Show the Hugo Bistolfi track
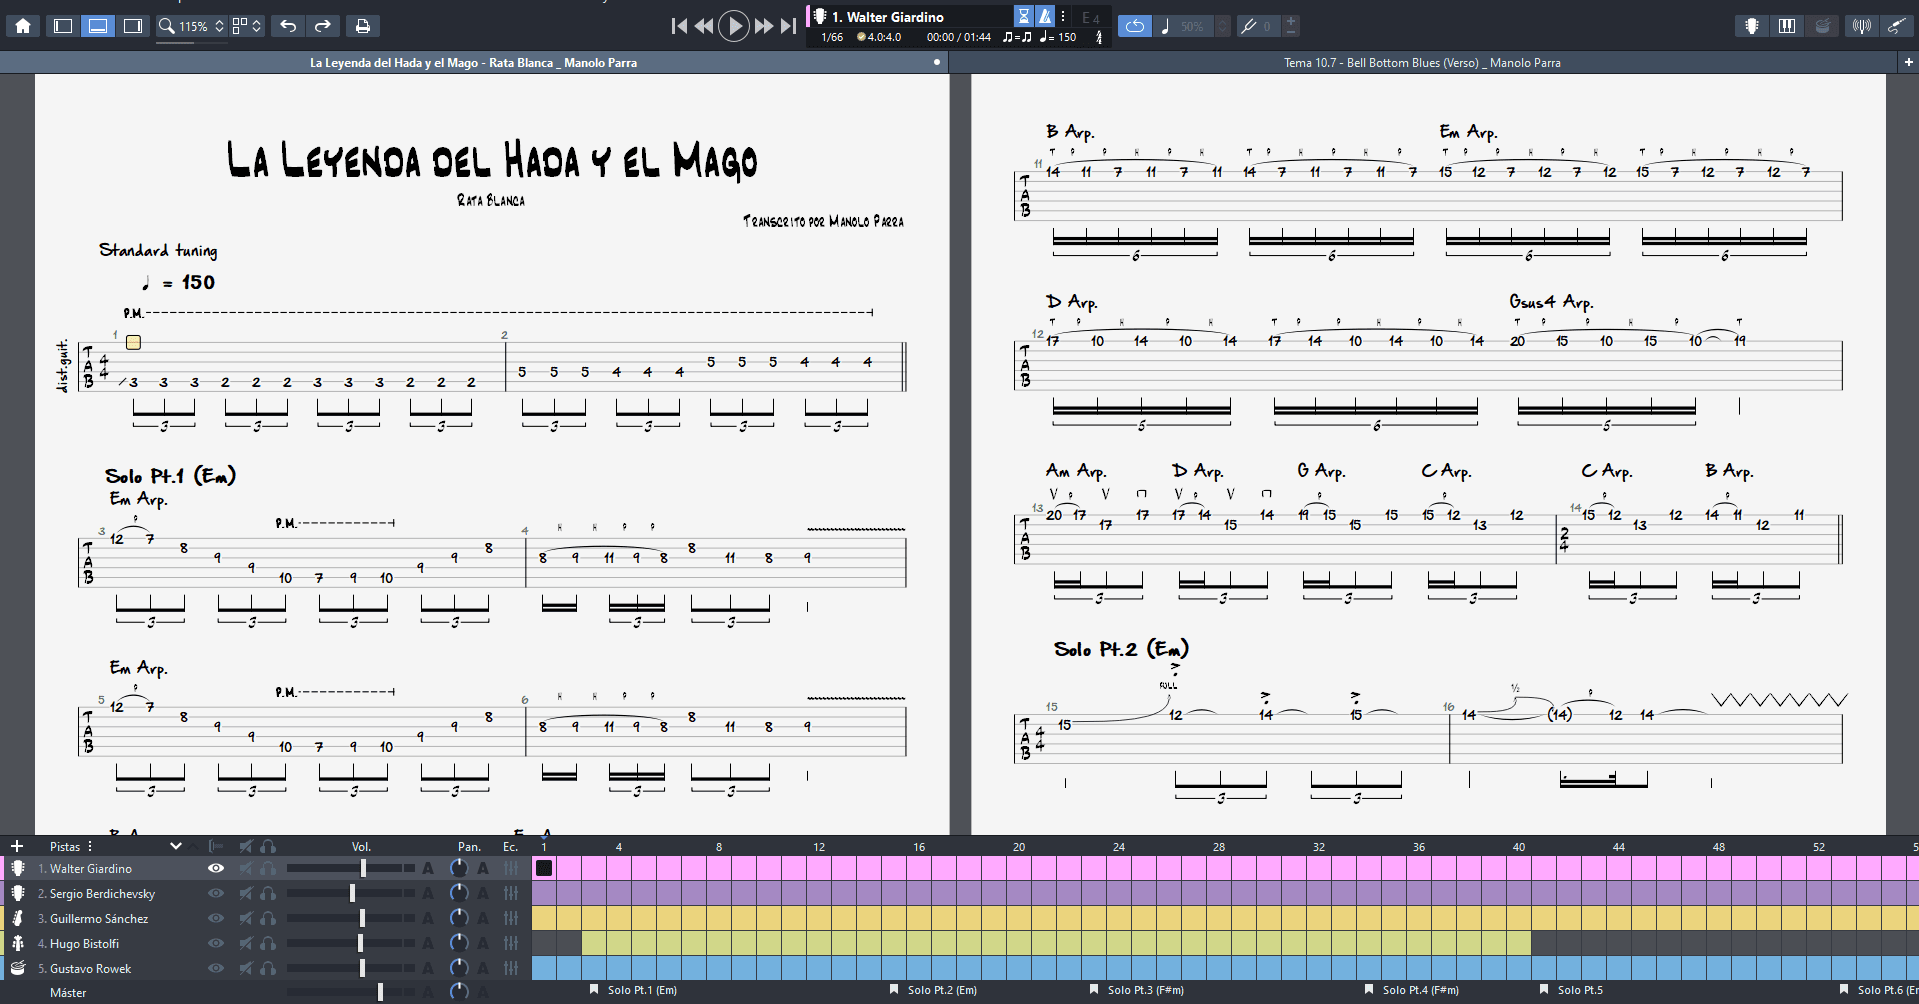The image size is (1919, 1004). (215, 943)
